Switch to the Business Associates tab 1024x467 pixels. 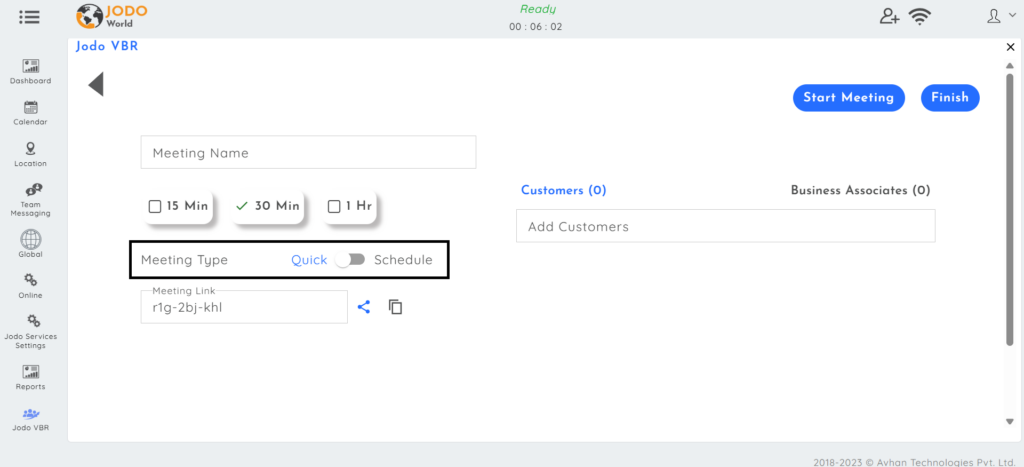(x=860, y=190)
